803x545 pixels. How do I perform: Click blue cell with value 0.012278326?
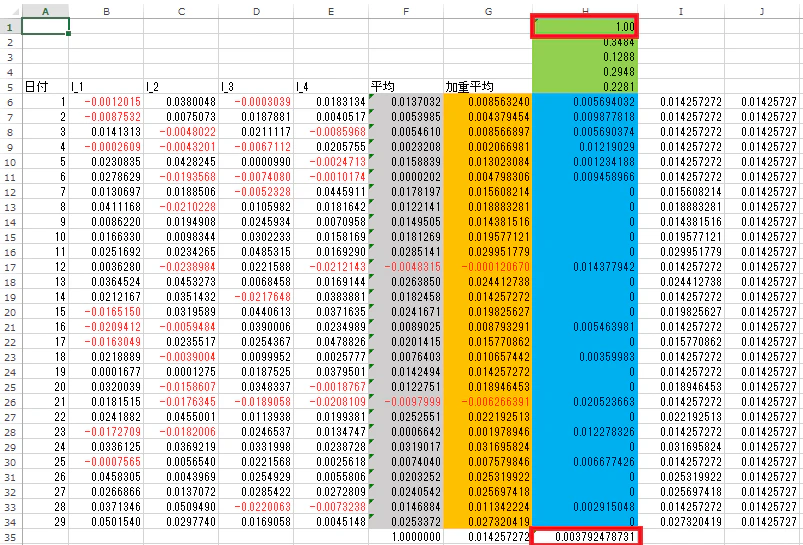point(585,432)
